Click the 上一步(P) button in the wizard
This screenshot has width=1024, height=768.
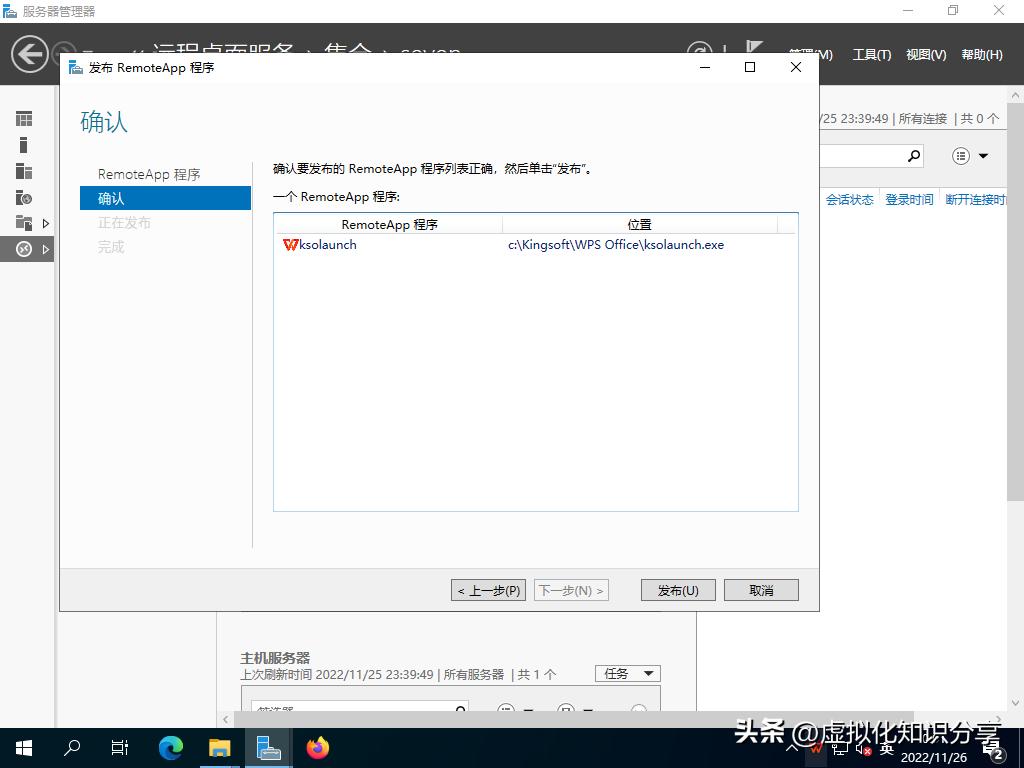click(x=488, y=590)
